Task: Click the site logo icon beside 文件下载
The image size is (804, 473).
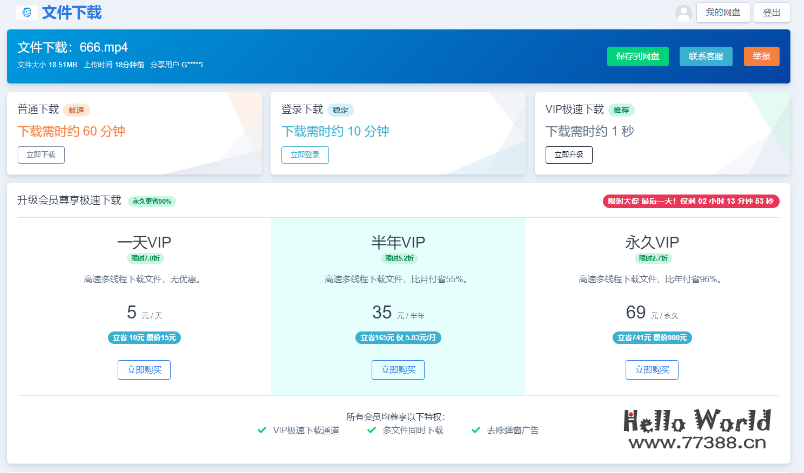Action: (x=27, y=12)
